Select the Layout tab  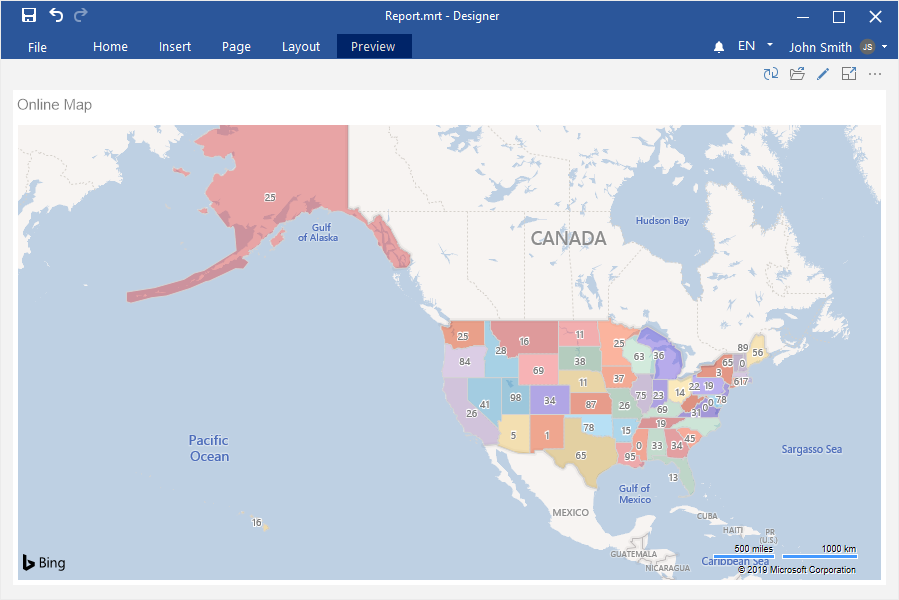click(x=301, y=47)
